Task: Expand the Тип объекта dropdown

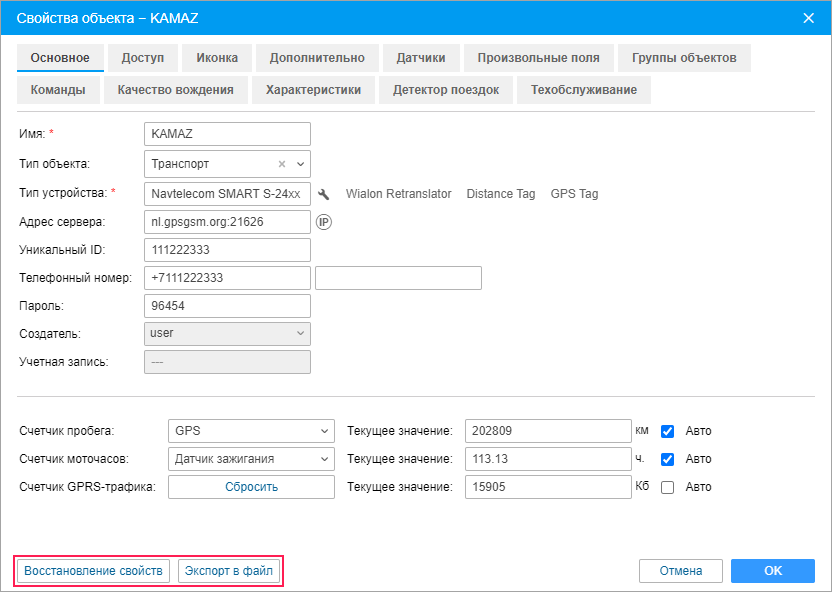Action: [x=300, y=164]
